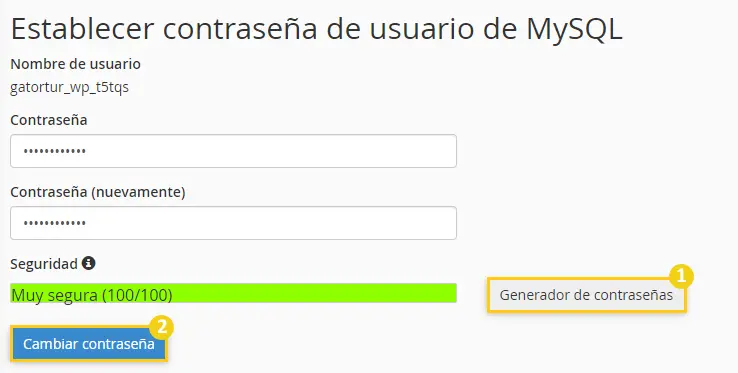The width and height of the screenshot is (738, 373).
Task: Click the word MySQL in the heading
Action: coord(574,30)
